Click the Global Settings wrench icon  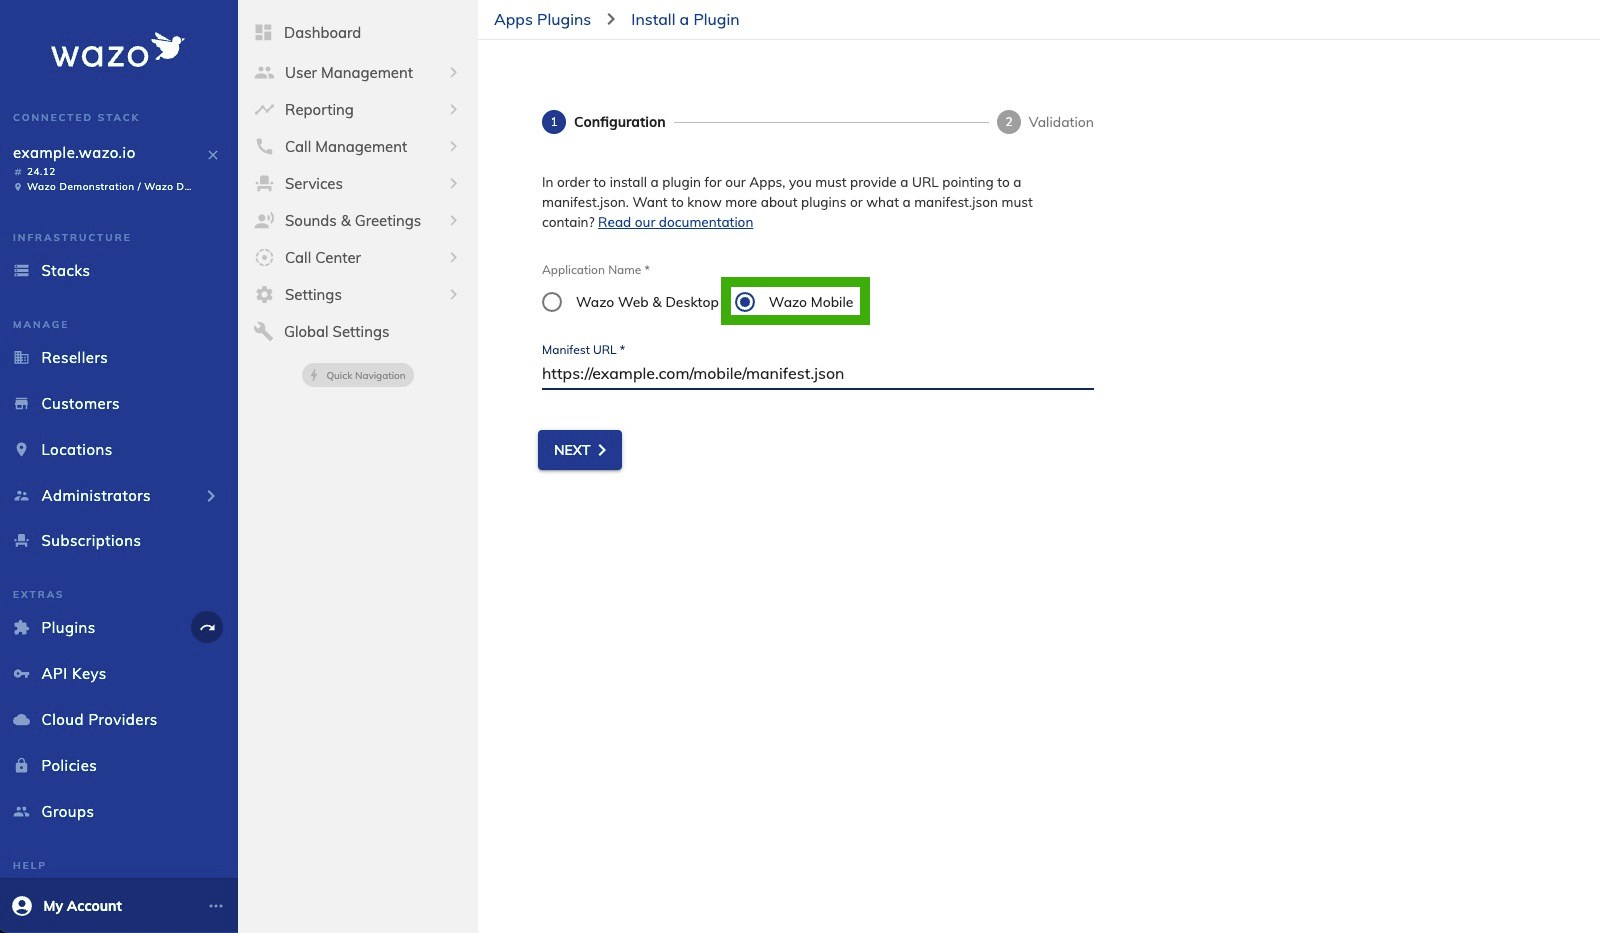[264, 332]
